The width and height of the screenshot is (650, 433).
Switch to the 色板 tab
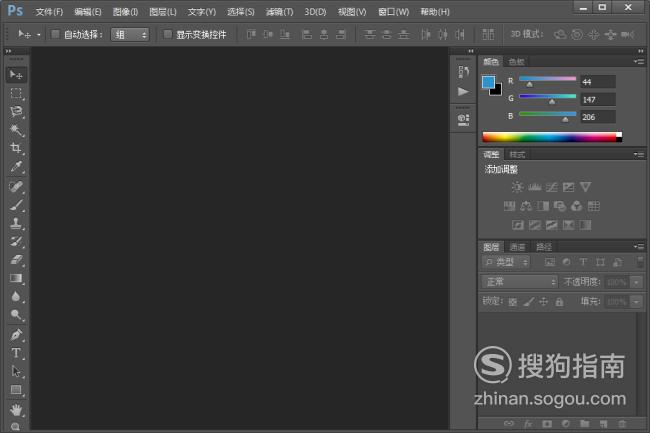pos(516,62)
